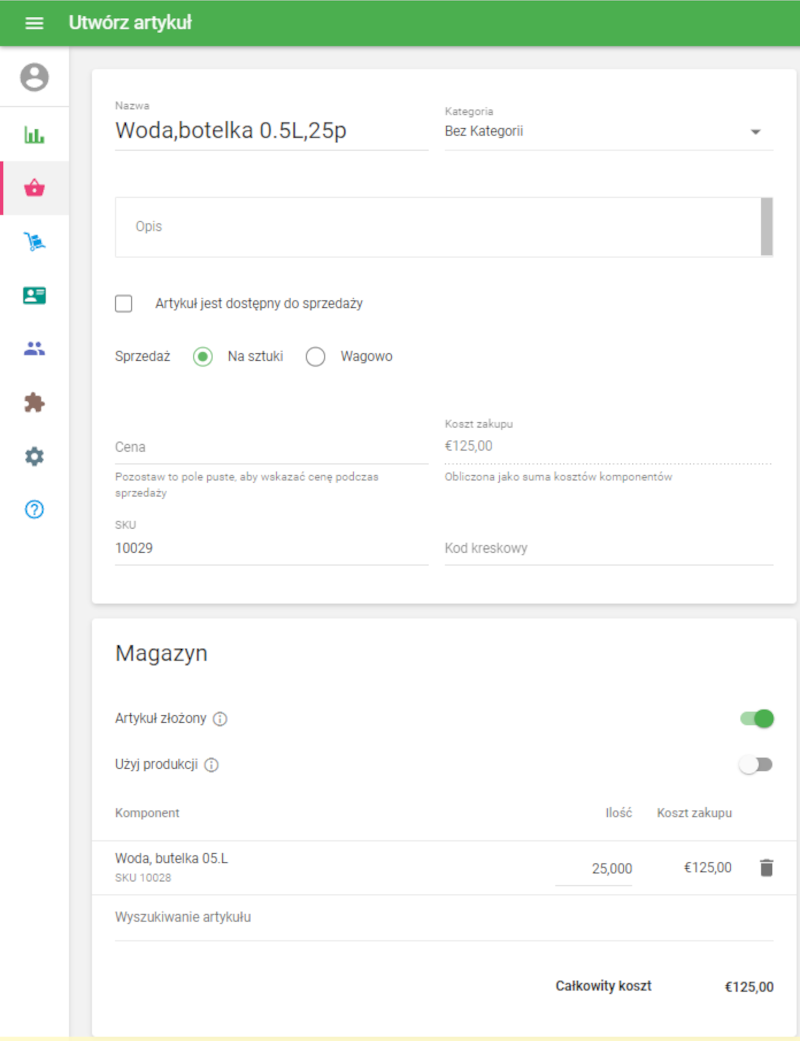This screenshot has height=1041, width=800.
Task: Click the Opis description scrollbar
Action: point(767,226)
